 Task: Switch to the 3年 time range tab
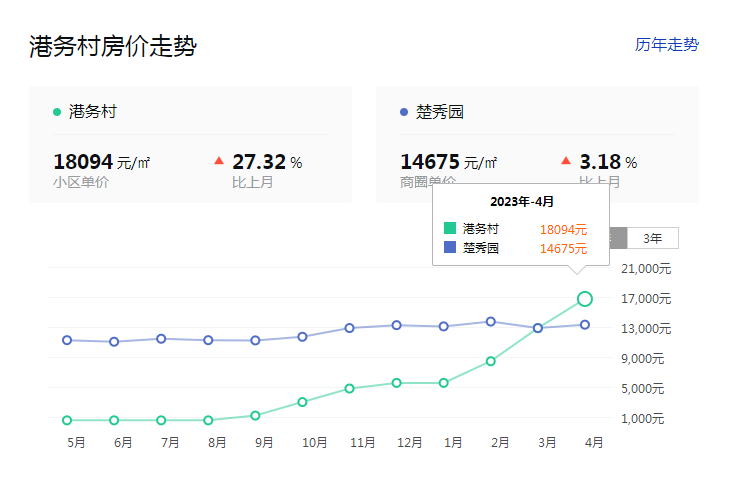click(652, 238)
